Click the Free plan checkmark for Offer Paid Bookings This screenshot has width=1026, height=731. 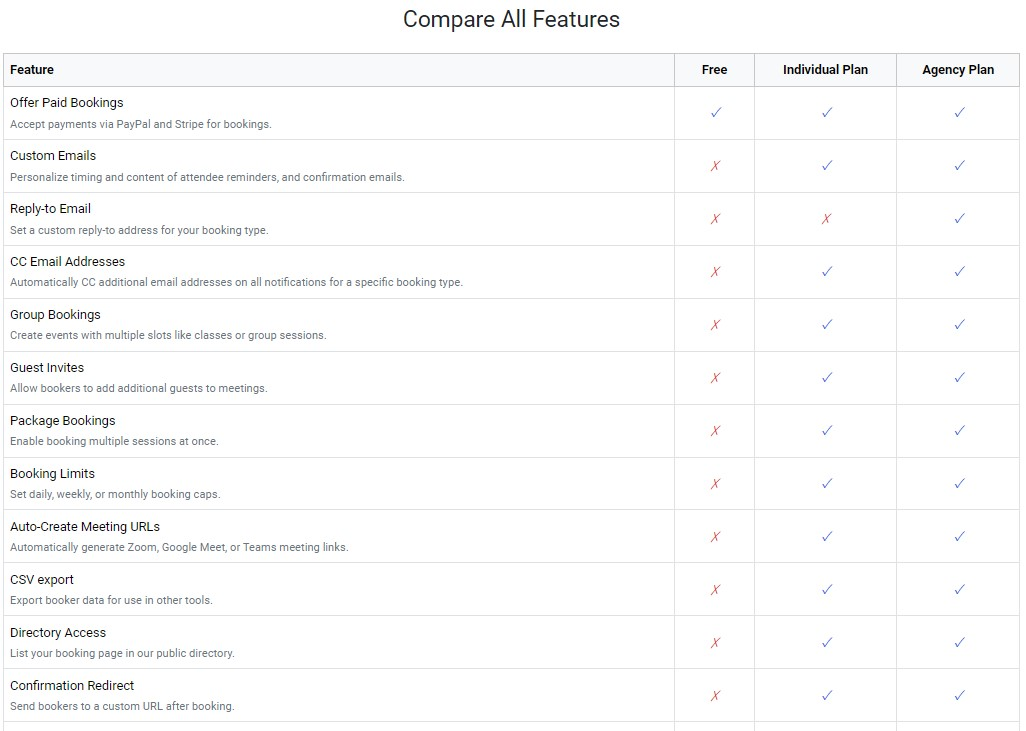[x=715, y=113]
